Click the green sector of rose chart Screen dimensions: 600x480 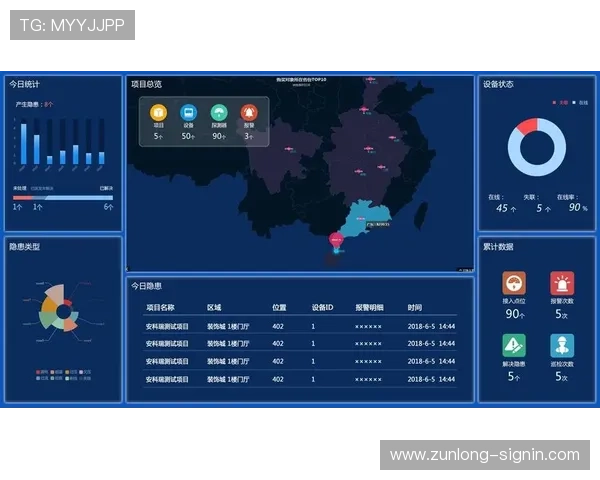[47, 319]
